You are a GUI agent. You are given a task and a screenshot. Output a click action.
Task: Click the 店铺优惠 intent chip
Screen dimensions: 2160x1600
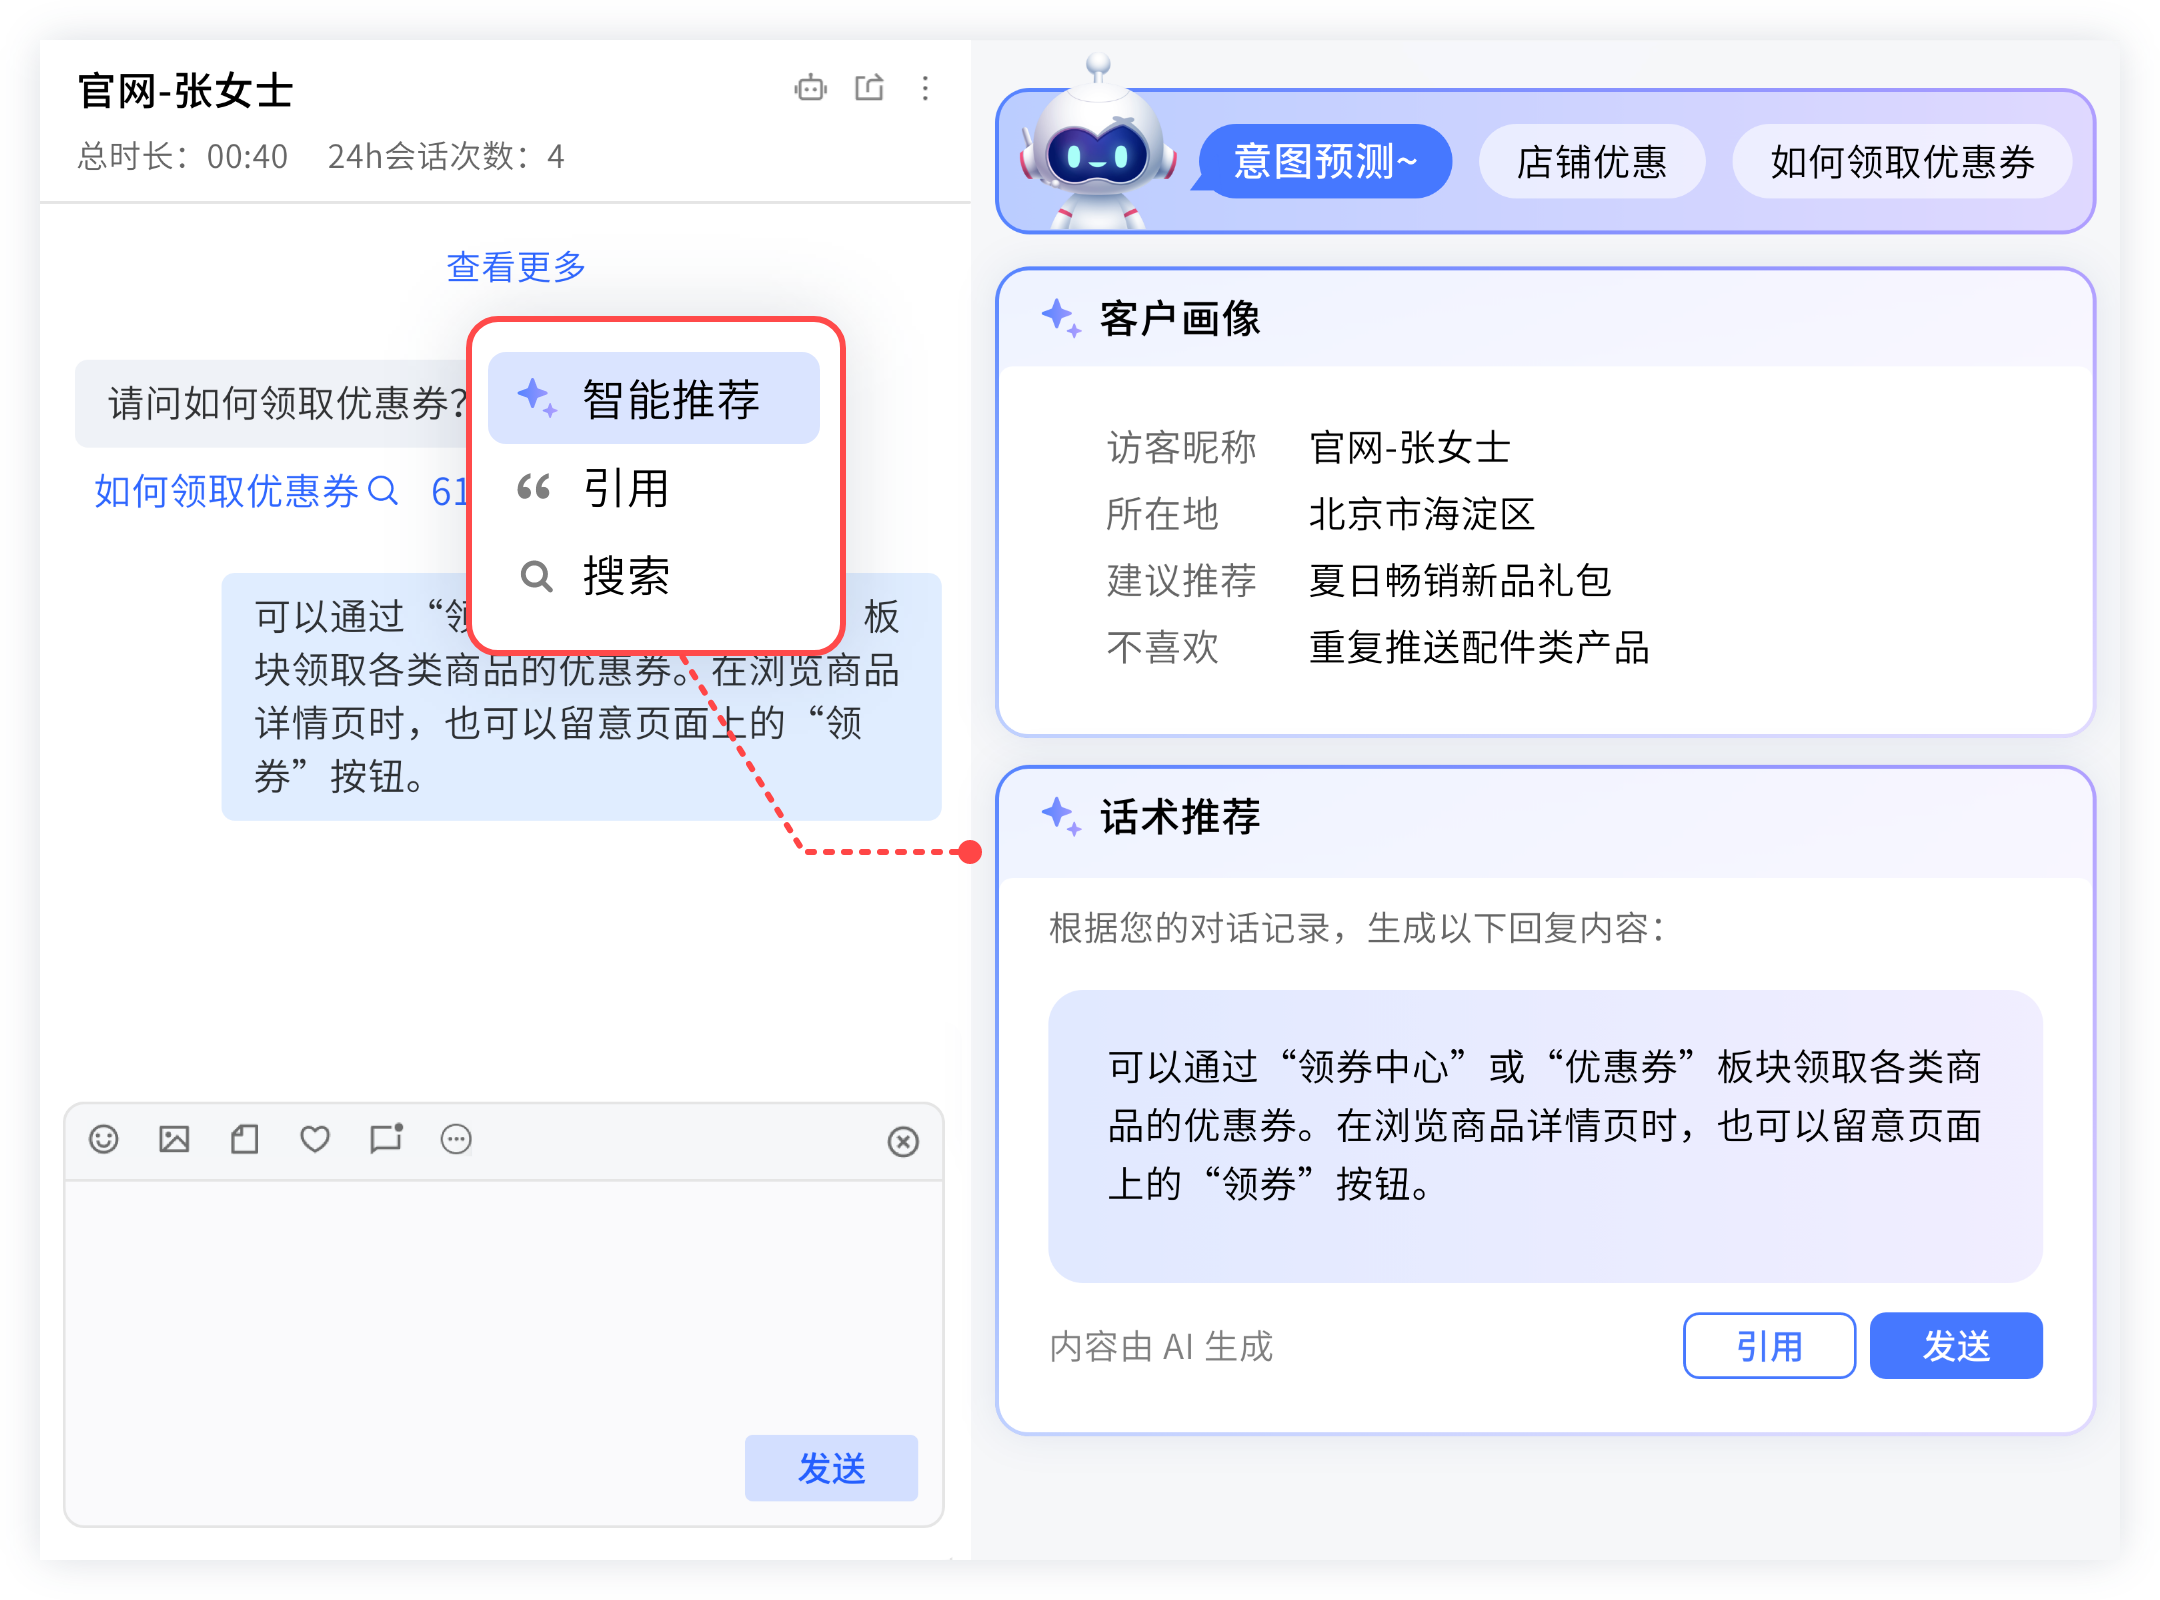point(1591,162)
